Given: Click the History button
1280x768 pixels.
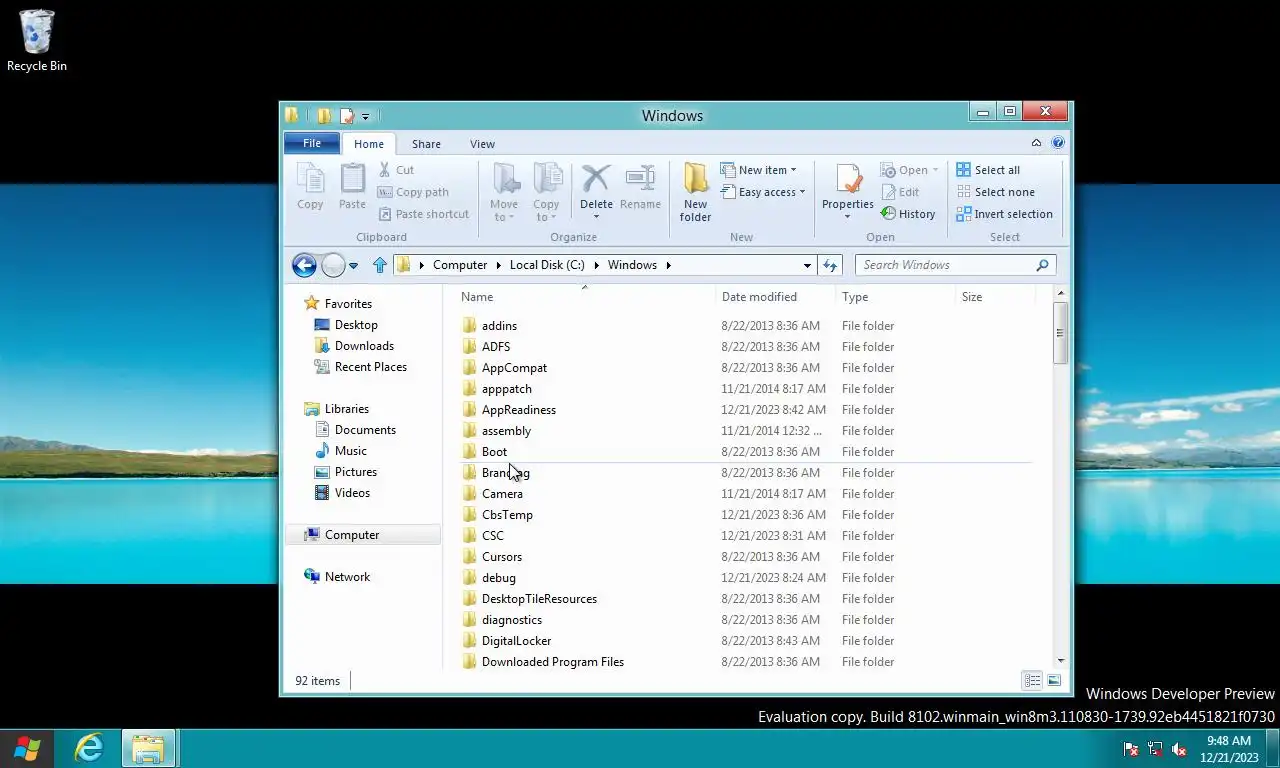Looking at the screenshot, I should click(908, 214).
